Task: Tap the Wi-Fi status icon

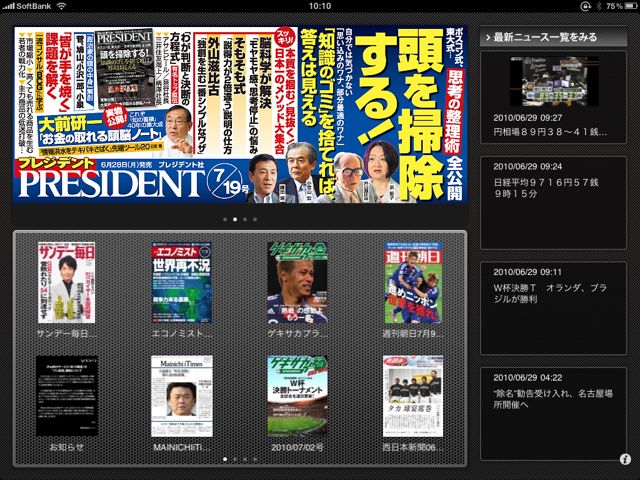Action: 61,6
